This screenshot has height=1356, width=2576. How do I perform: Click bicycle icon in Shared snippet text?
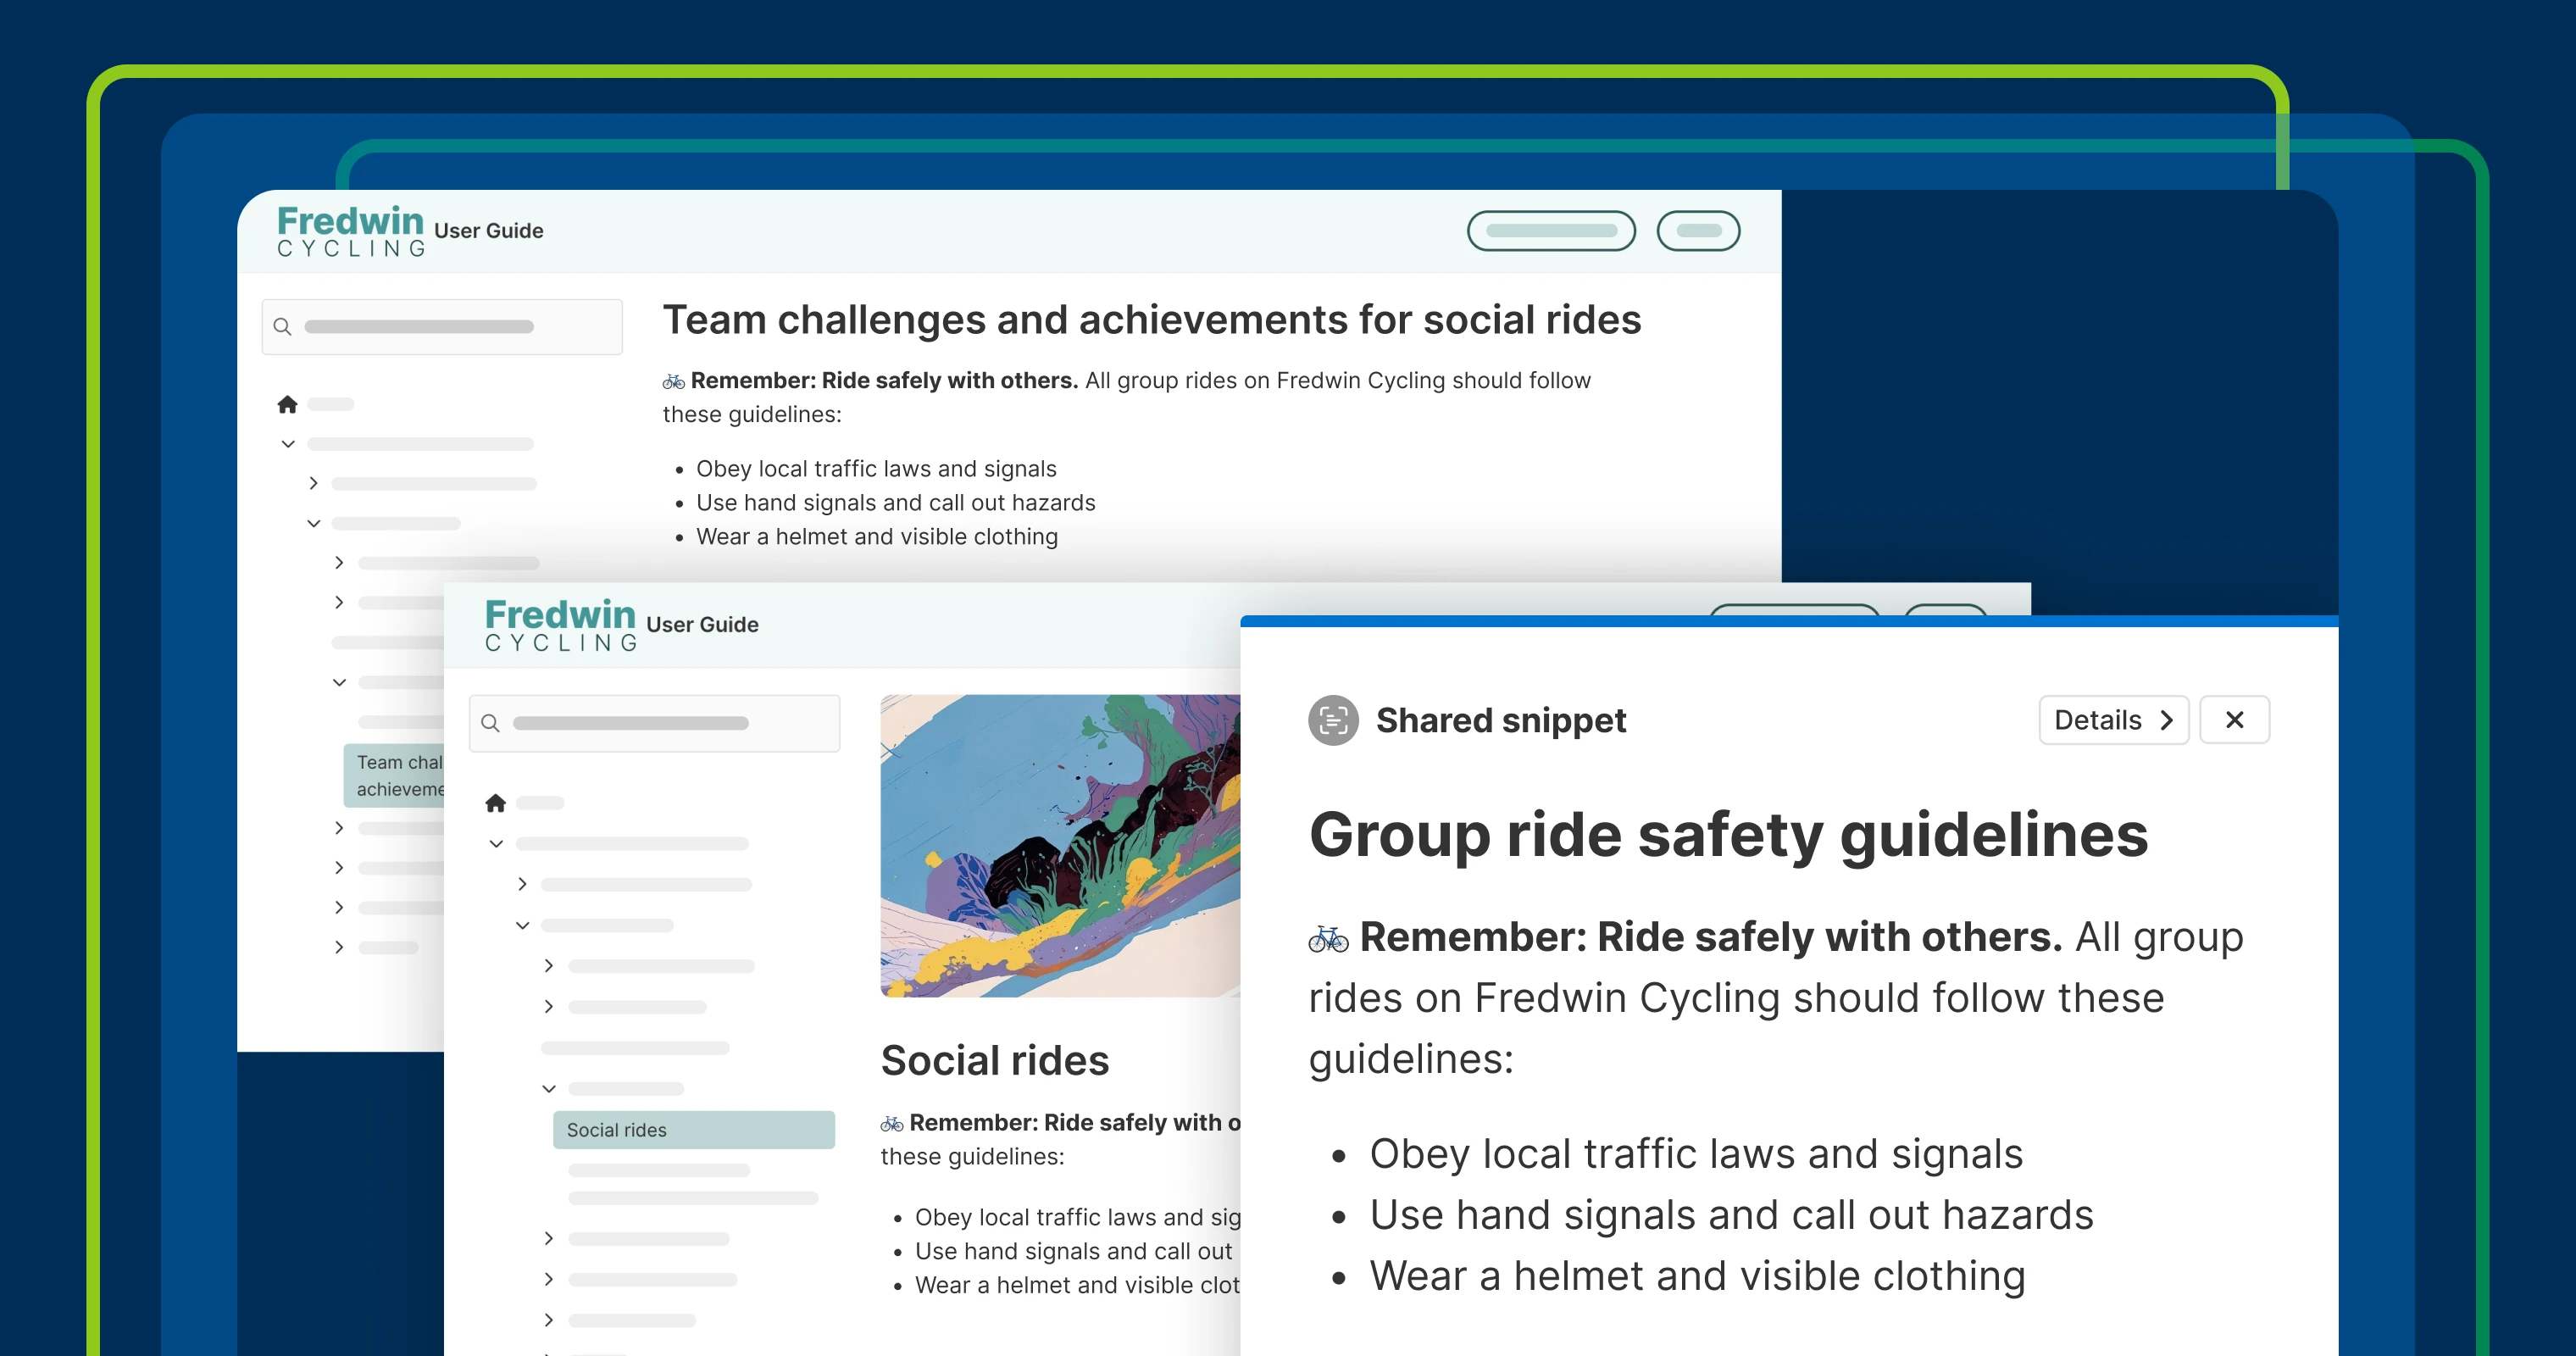1328,939
